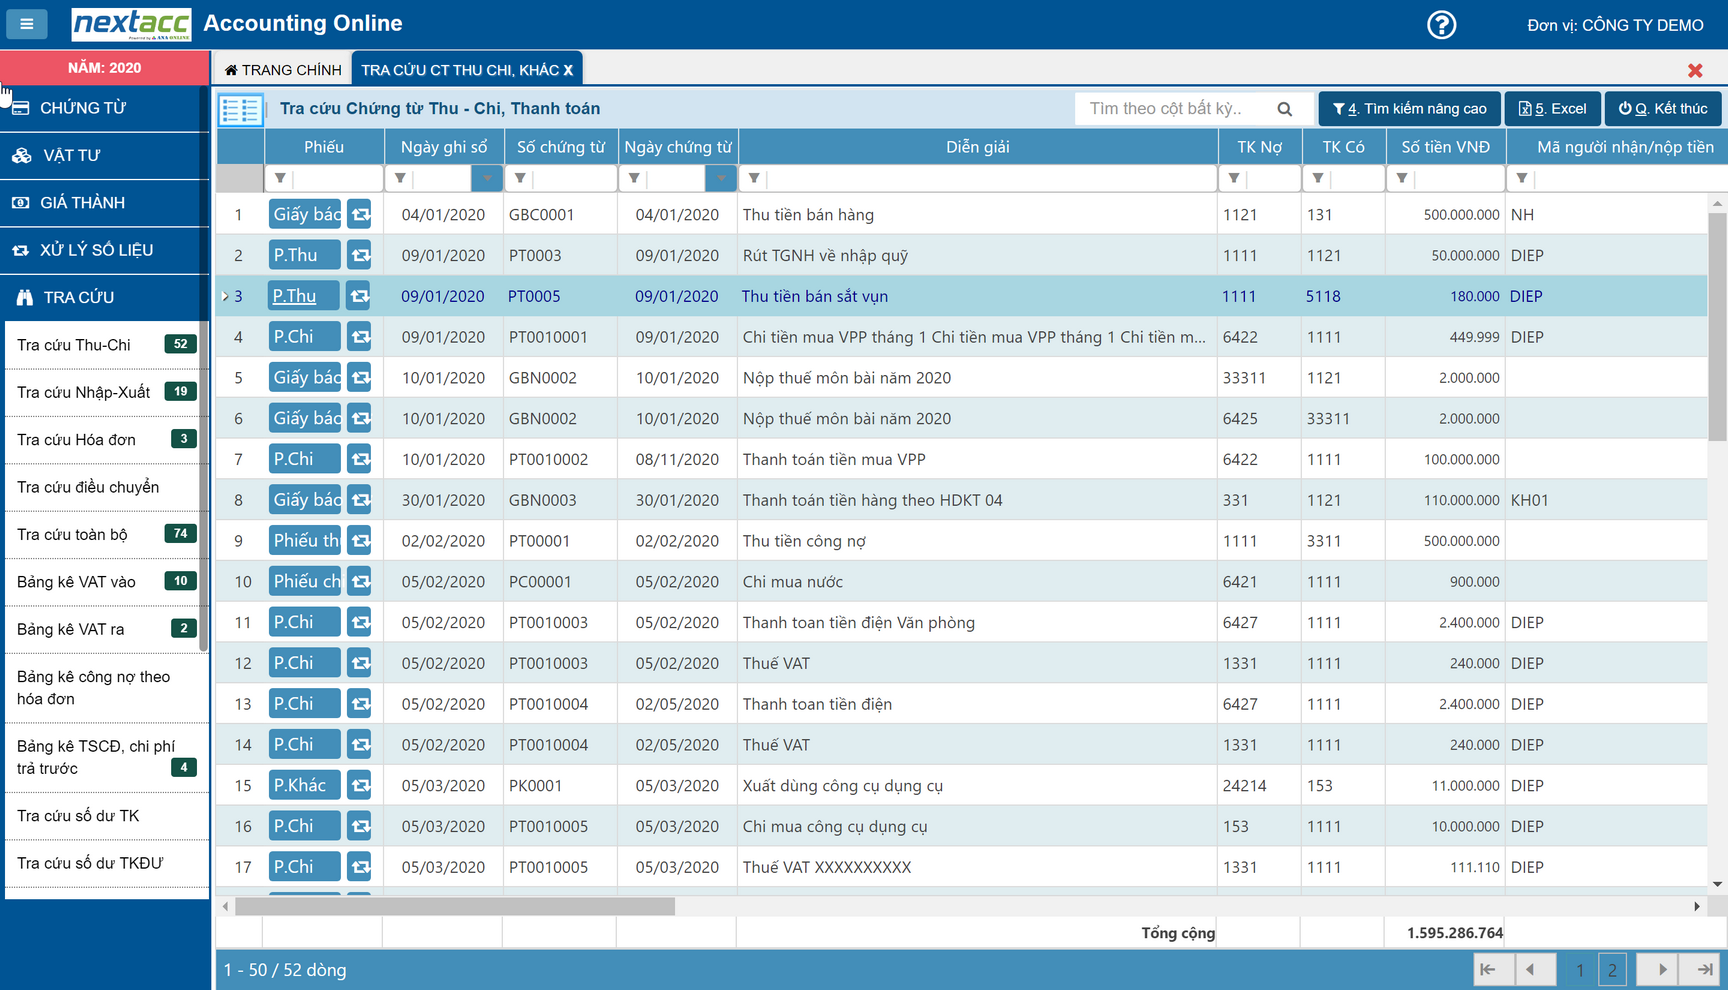
Task: Open Tra cứu Nhập-Xuất in sidebar
Action: click(84, 392)
